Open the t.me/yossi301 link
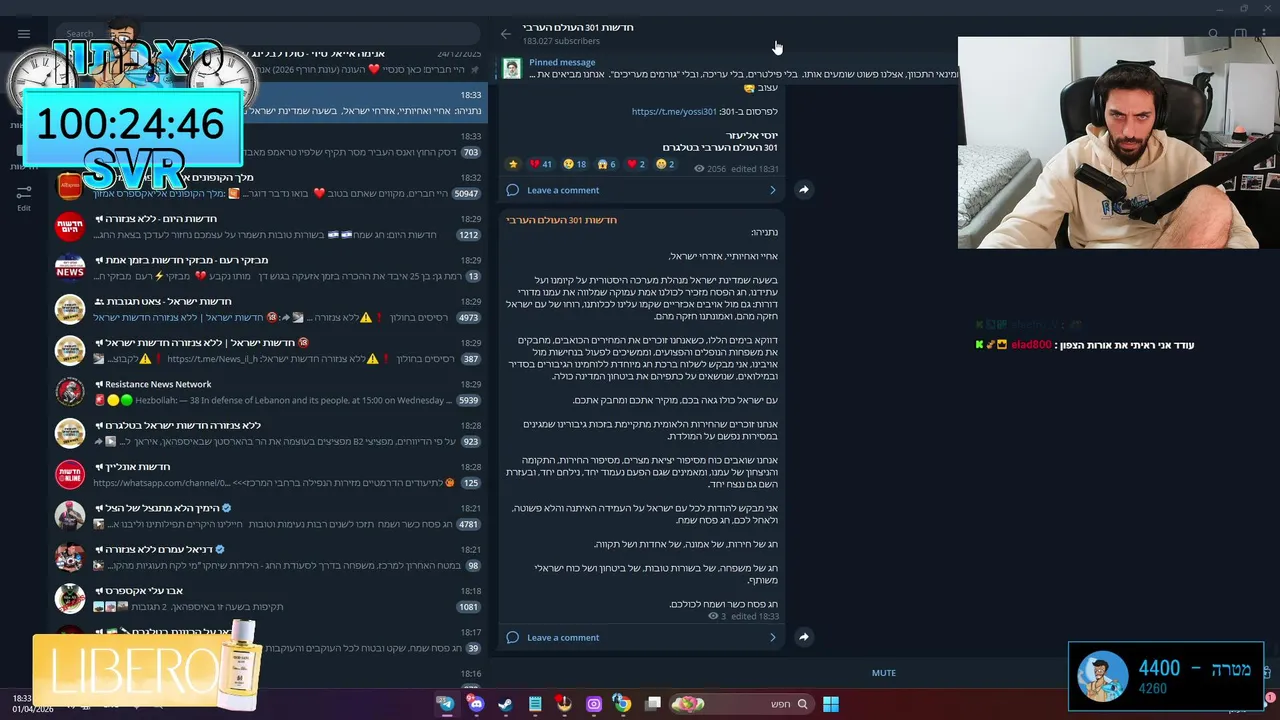 tap(674, 112)
